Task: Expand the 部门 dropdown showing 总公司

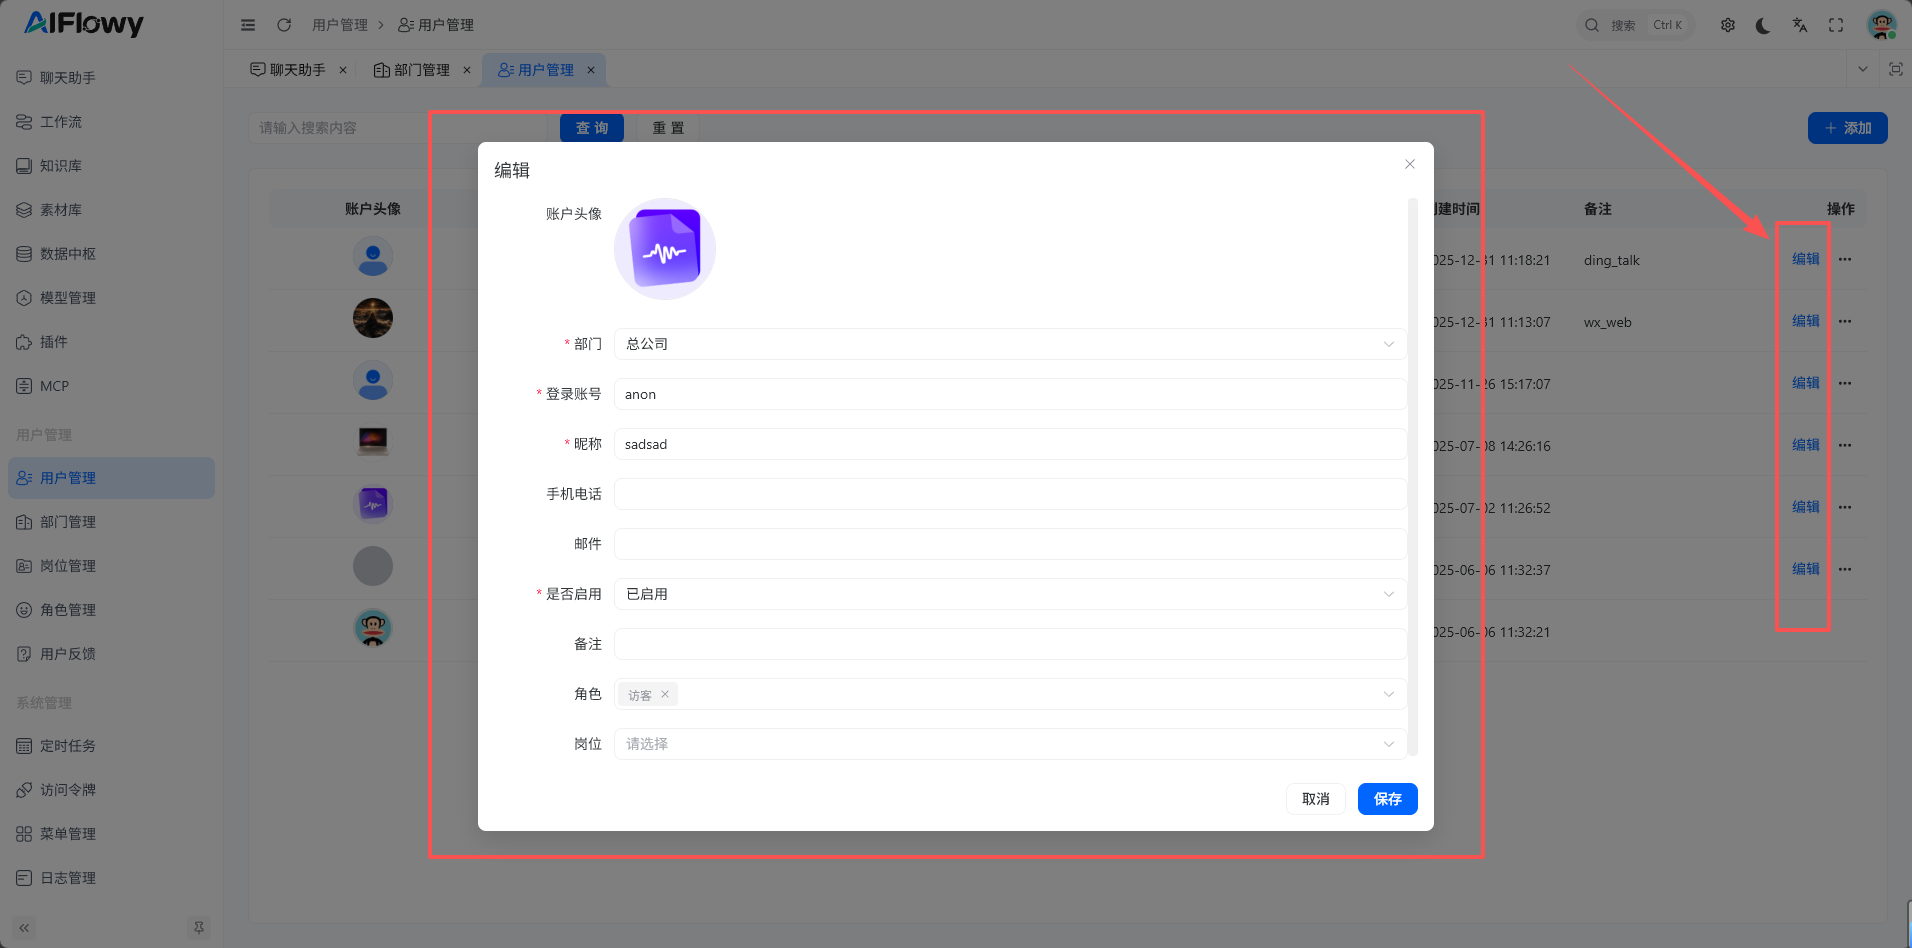Action: tap(1010, 344)
